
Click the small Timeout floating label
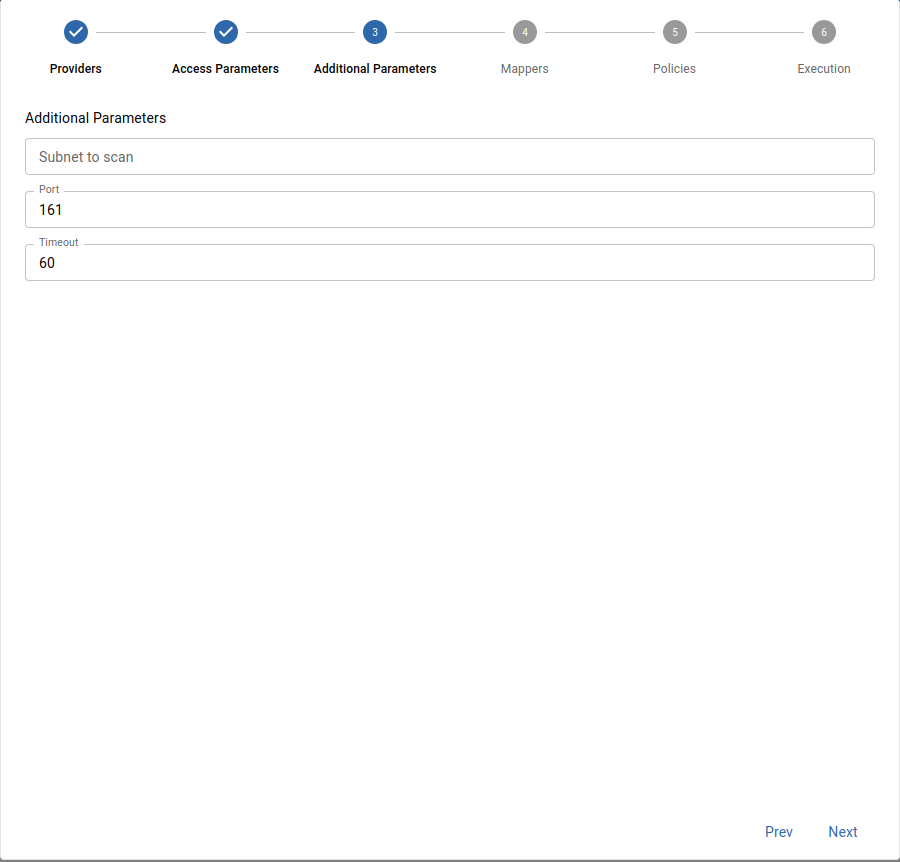59,243
